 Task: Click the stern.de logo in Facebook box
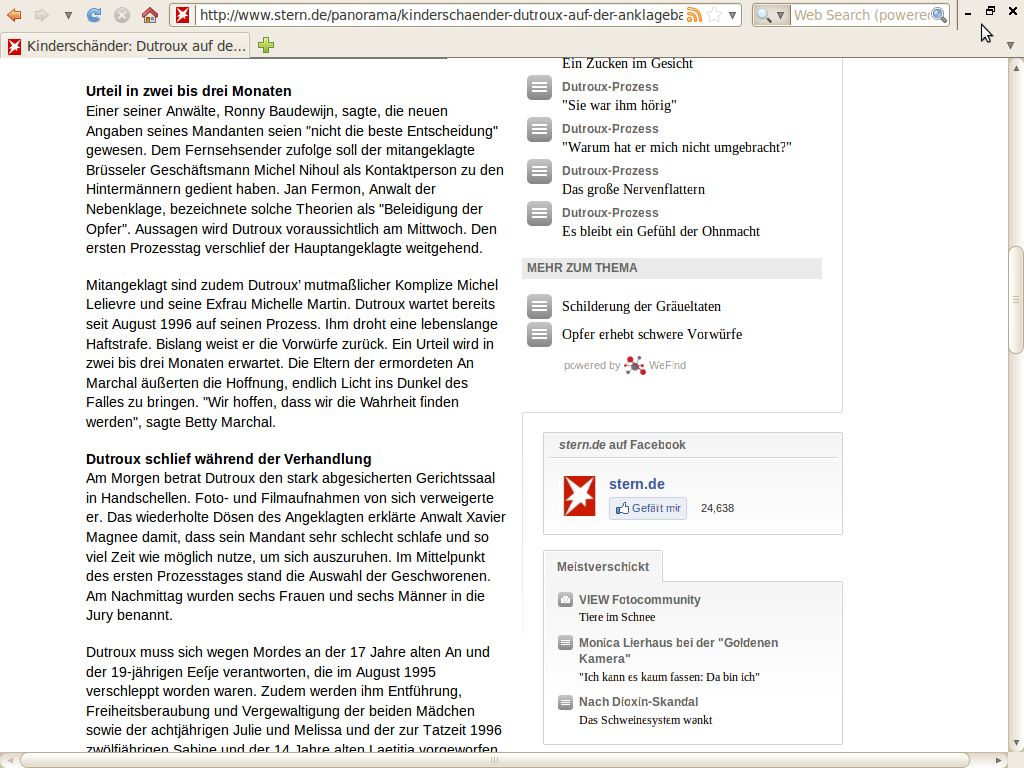point(579,496)
